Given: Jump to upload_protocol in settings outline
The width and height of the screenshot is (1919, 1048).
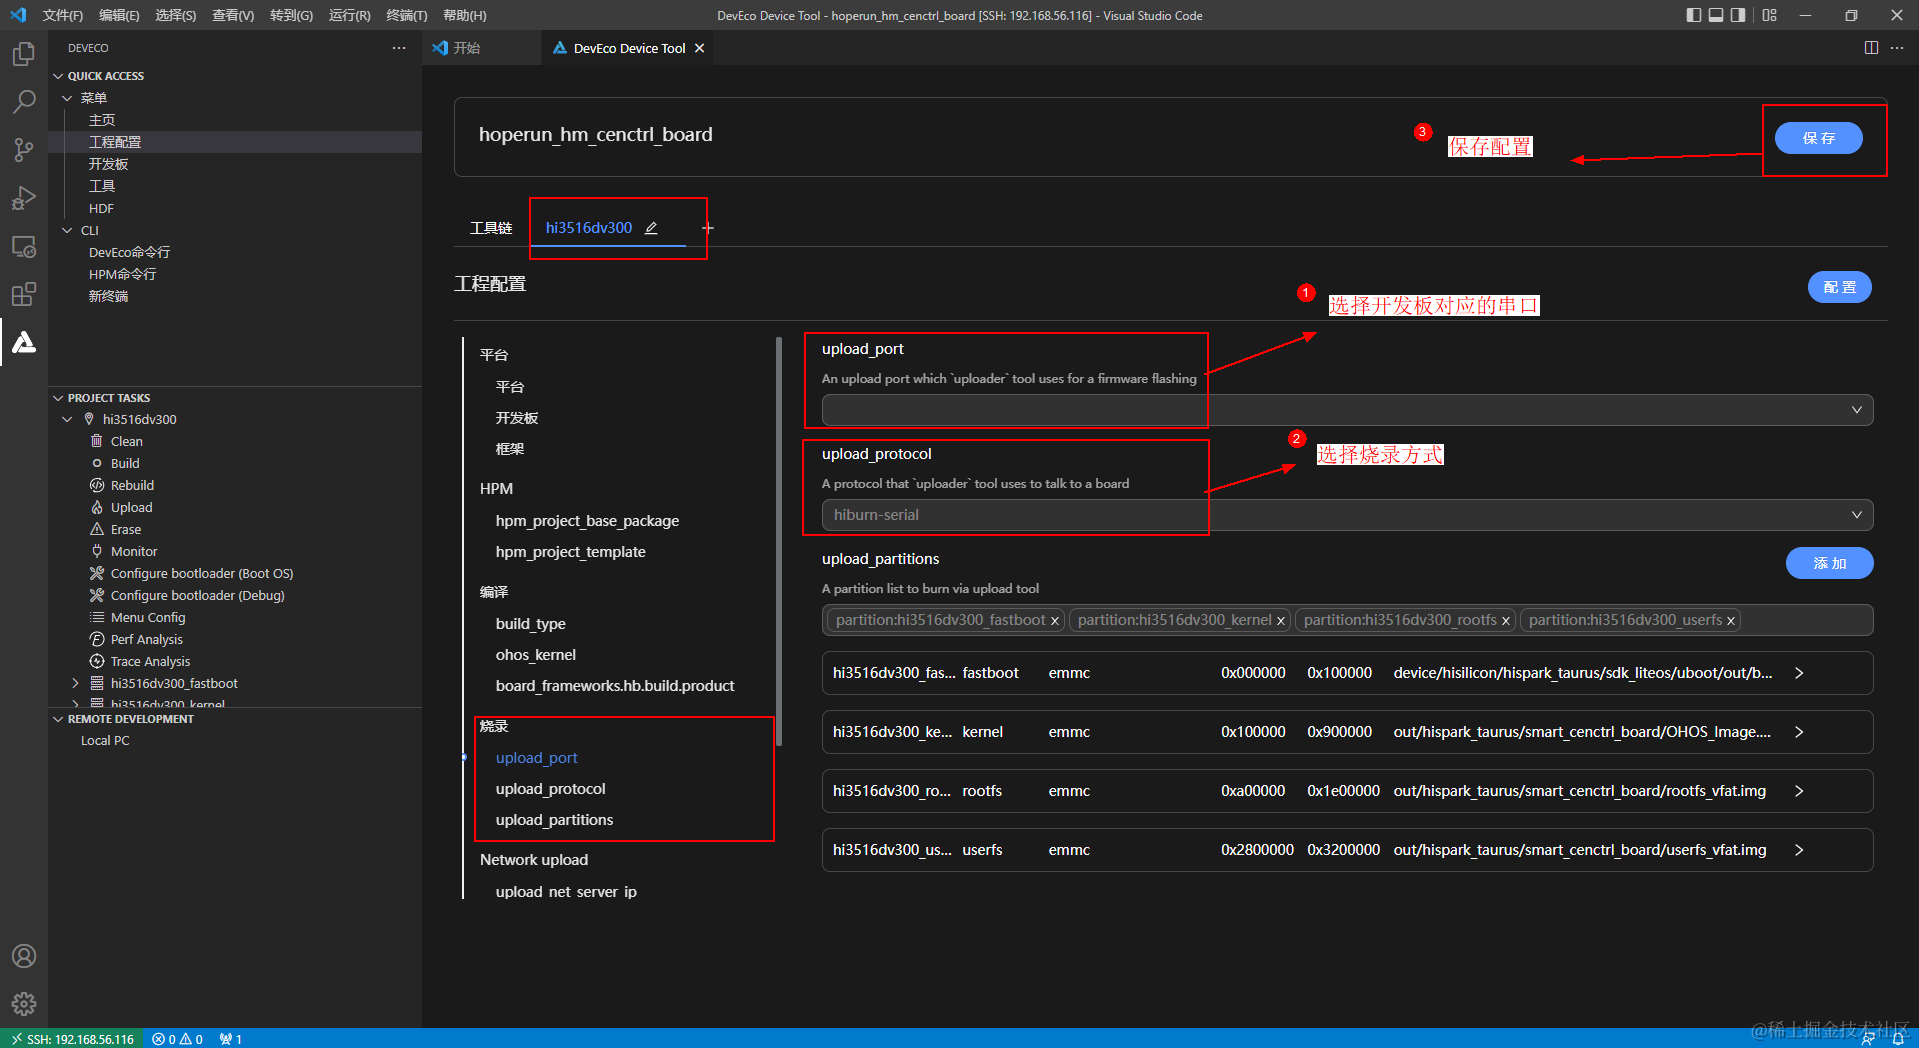Looking at the screenshot, I should (550, 789).
